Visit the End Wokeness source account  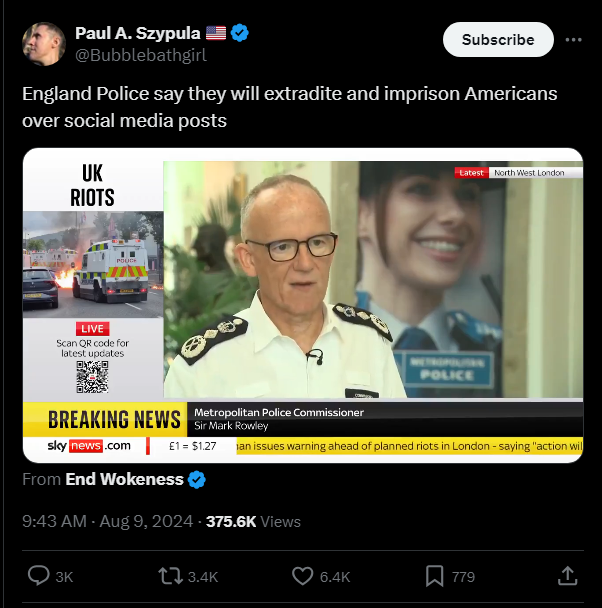(124, 479)
